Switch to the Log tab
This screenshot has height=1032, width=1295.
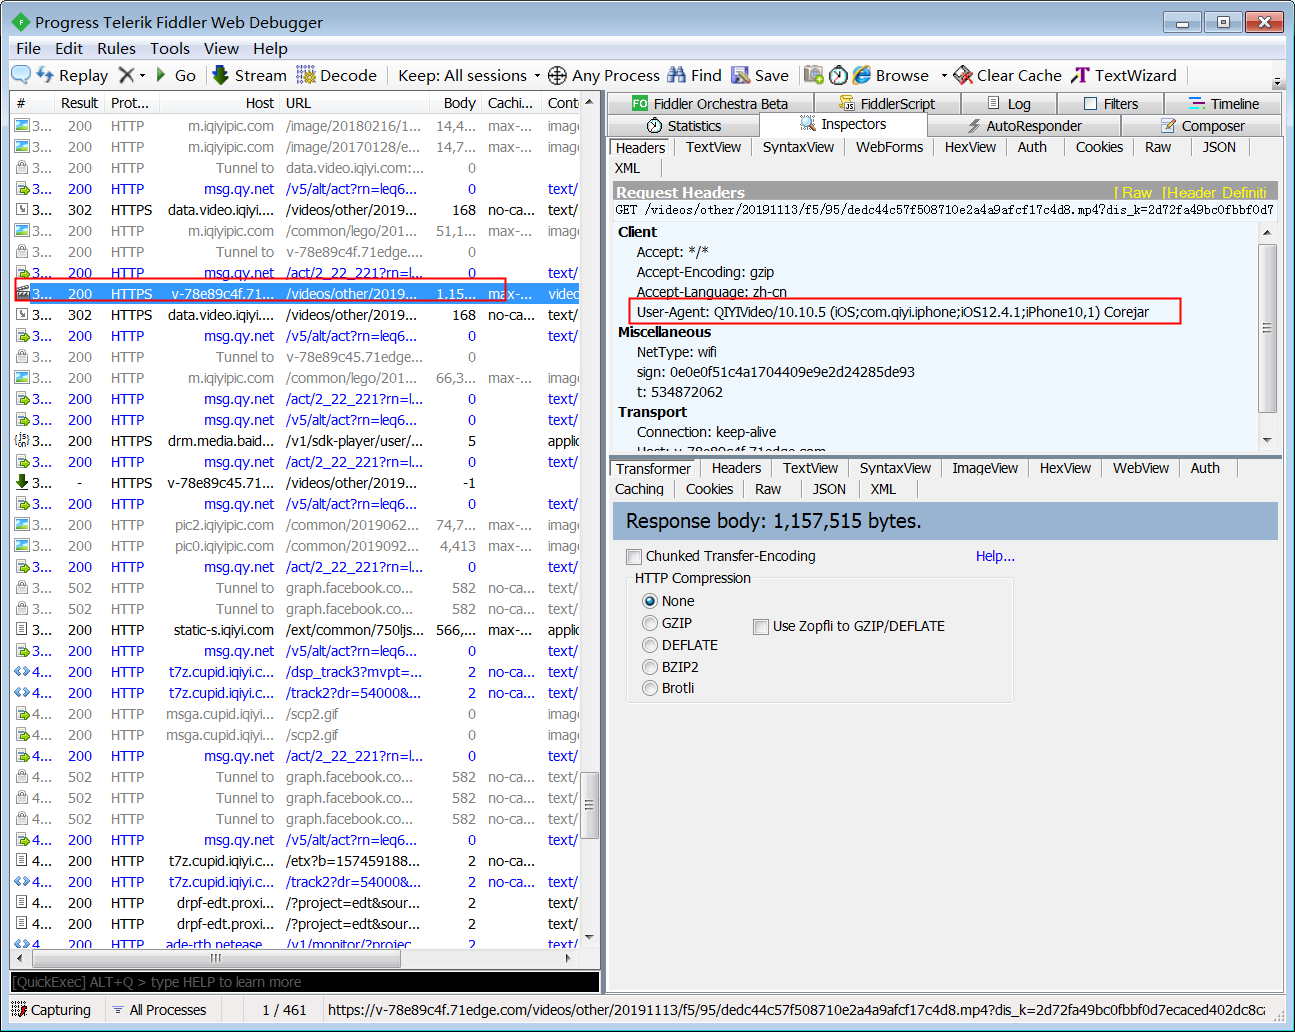1010,103
